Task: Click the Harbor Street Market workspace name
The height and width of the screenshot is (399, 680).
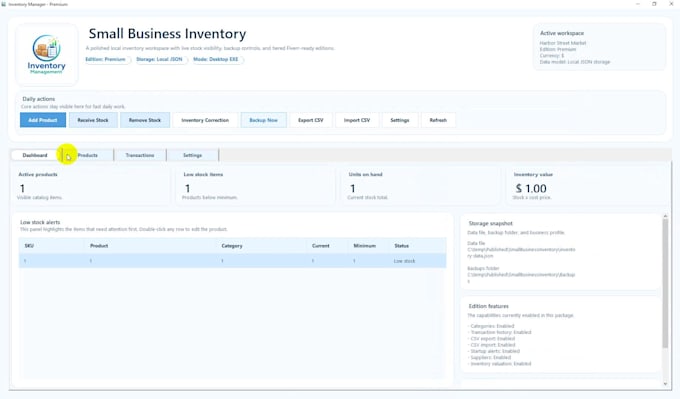Action: 562,43
